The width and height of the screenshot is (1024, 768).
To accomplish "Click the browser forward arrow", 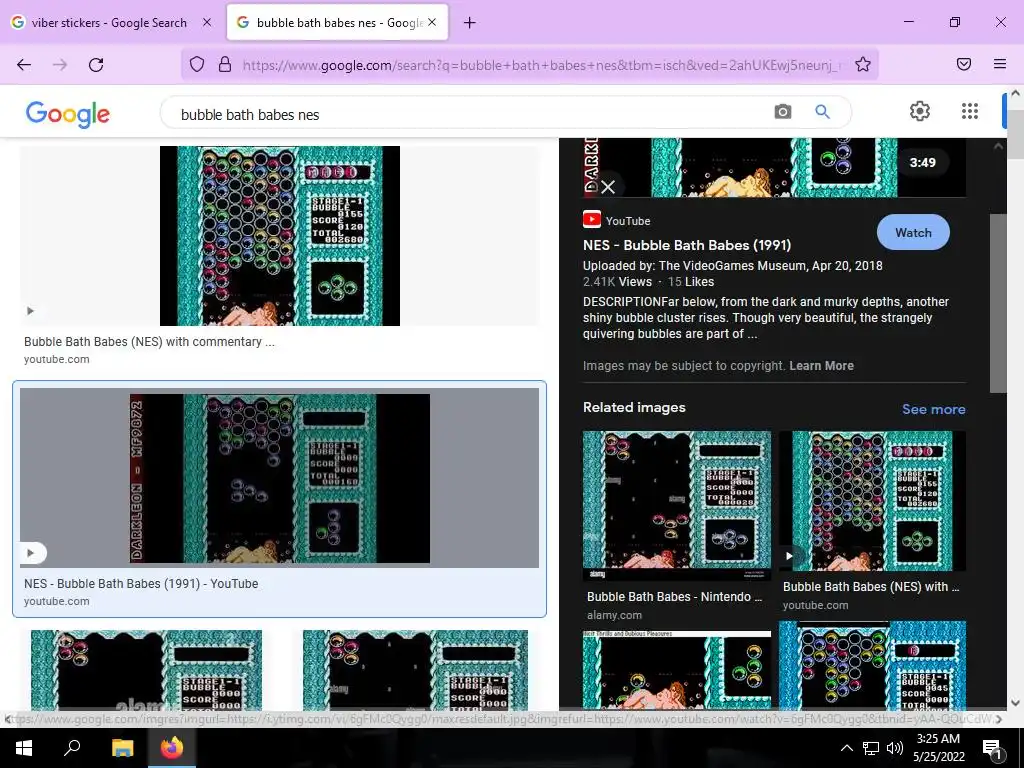I will click(x=60, y=64).
